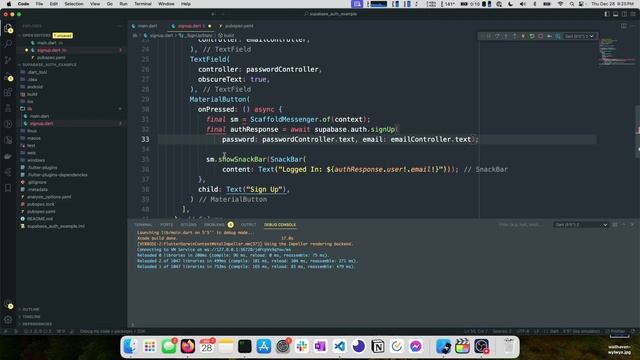Click the _SignUpState breadcrumb
Screen dimensions: 640x360
coord(198,36)
